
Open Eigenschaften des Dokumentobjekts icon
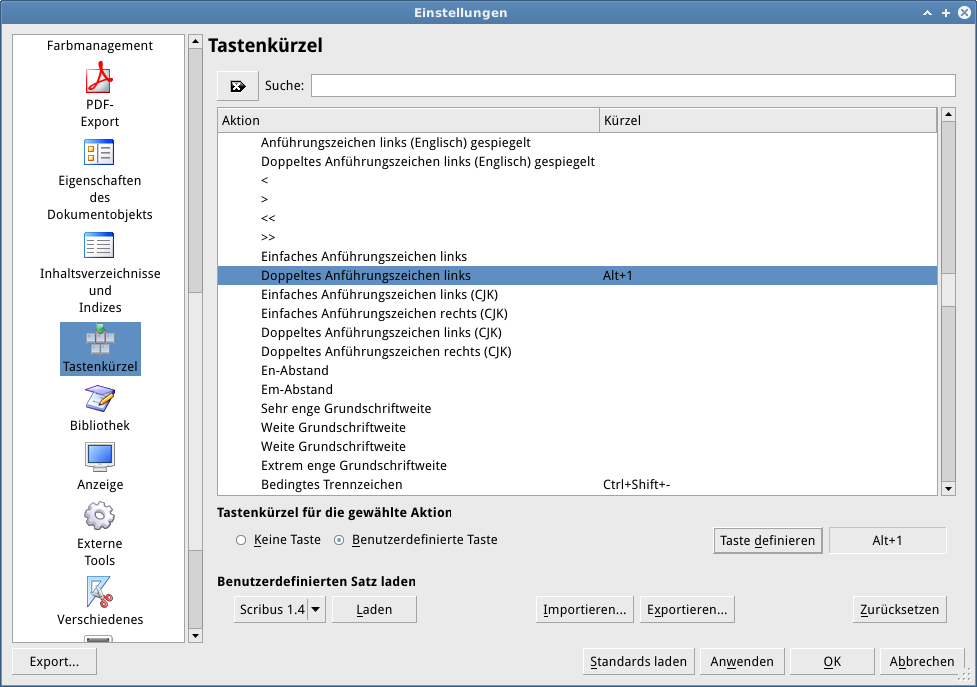click(x=100, y=153)
